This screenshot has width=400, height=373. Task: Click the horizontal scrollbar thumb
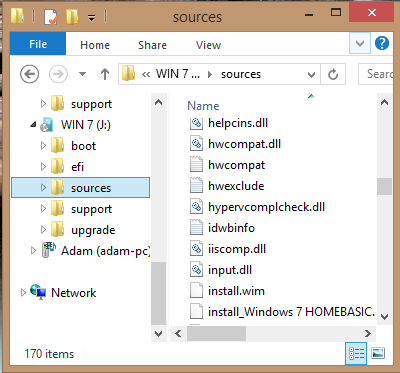tap(216, 333)
